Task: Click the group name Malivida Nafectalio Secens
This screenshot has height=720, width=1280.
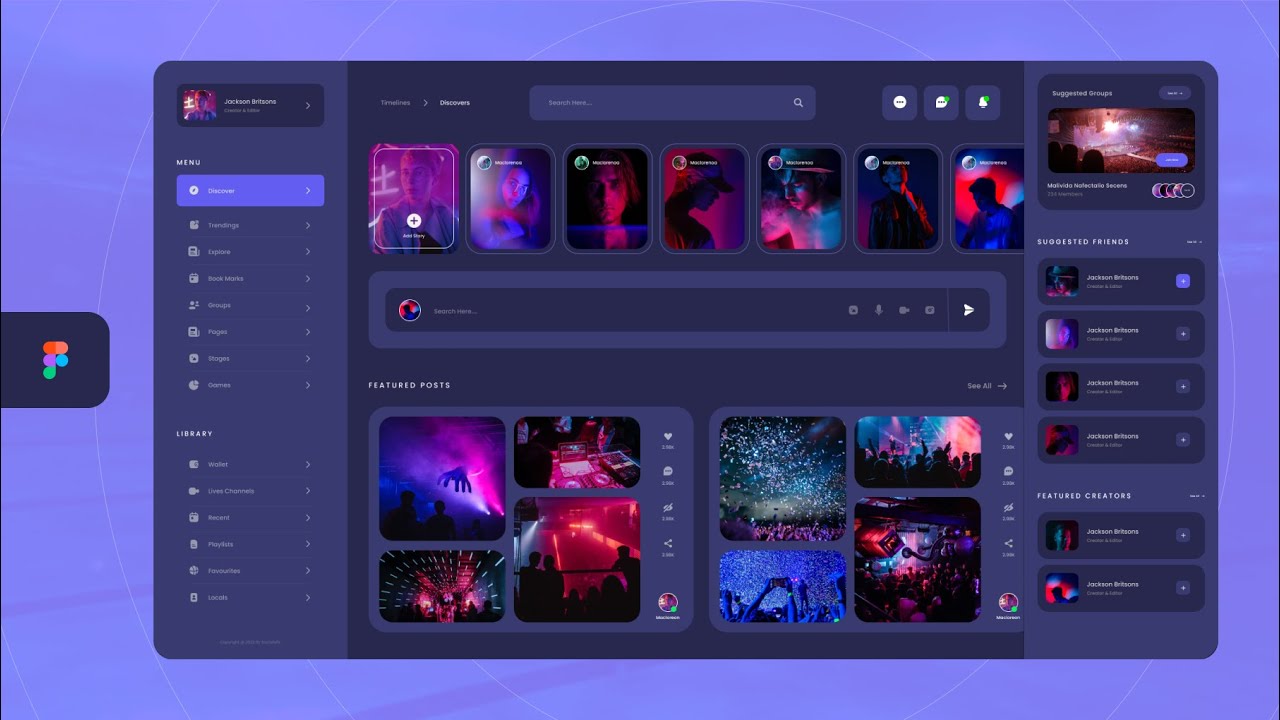Action: 1087,186
